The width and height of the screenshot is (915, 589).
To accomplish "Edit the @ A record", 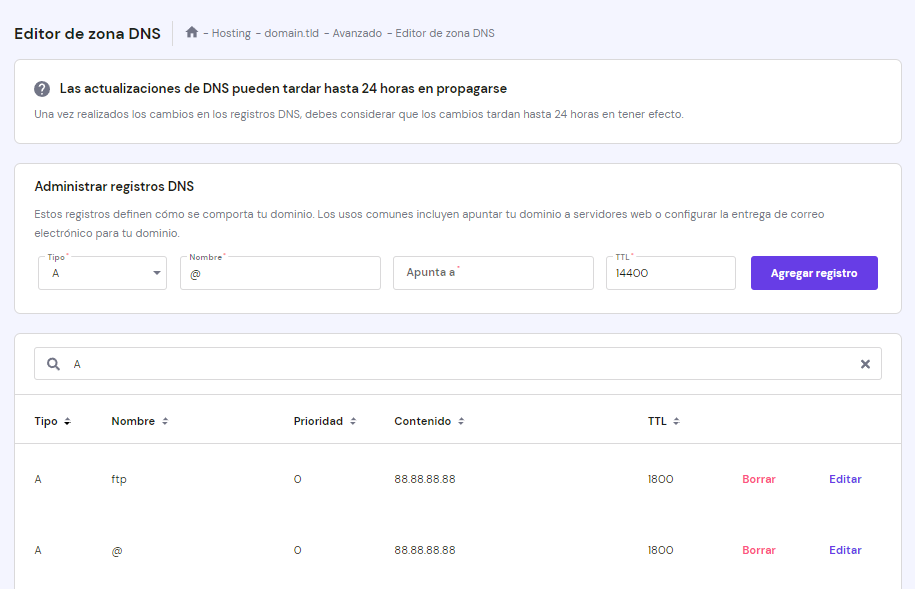I will pos(845,550).
